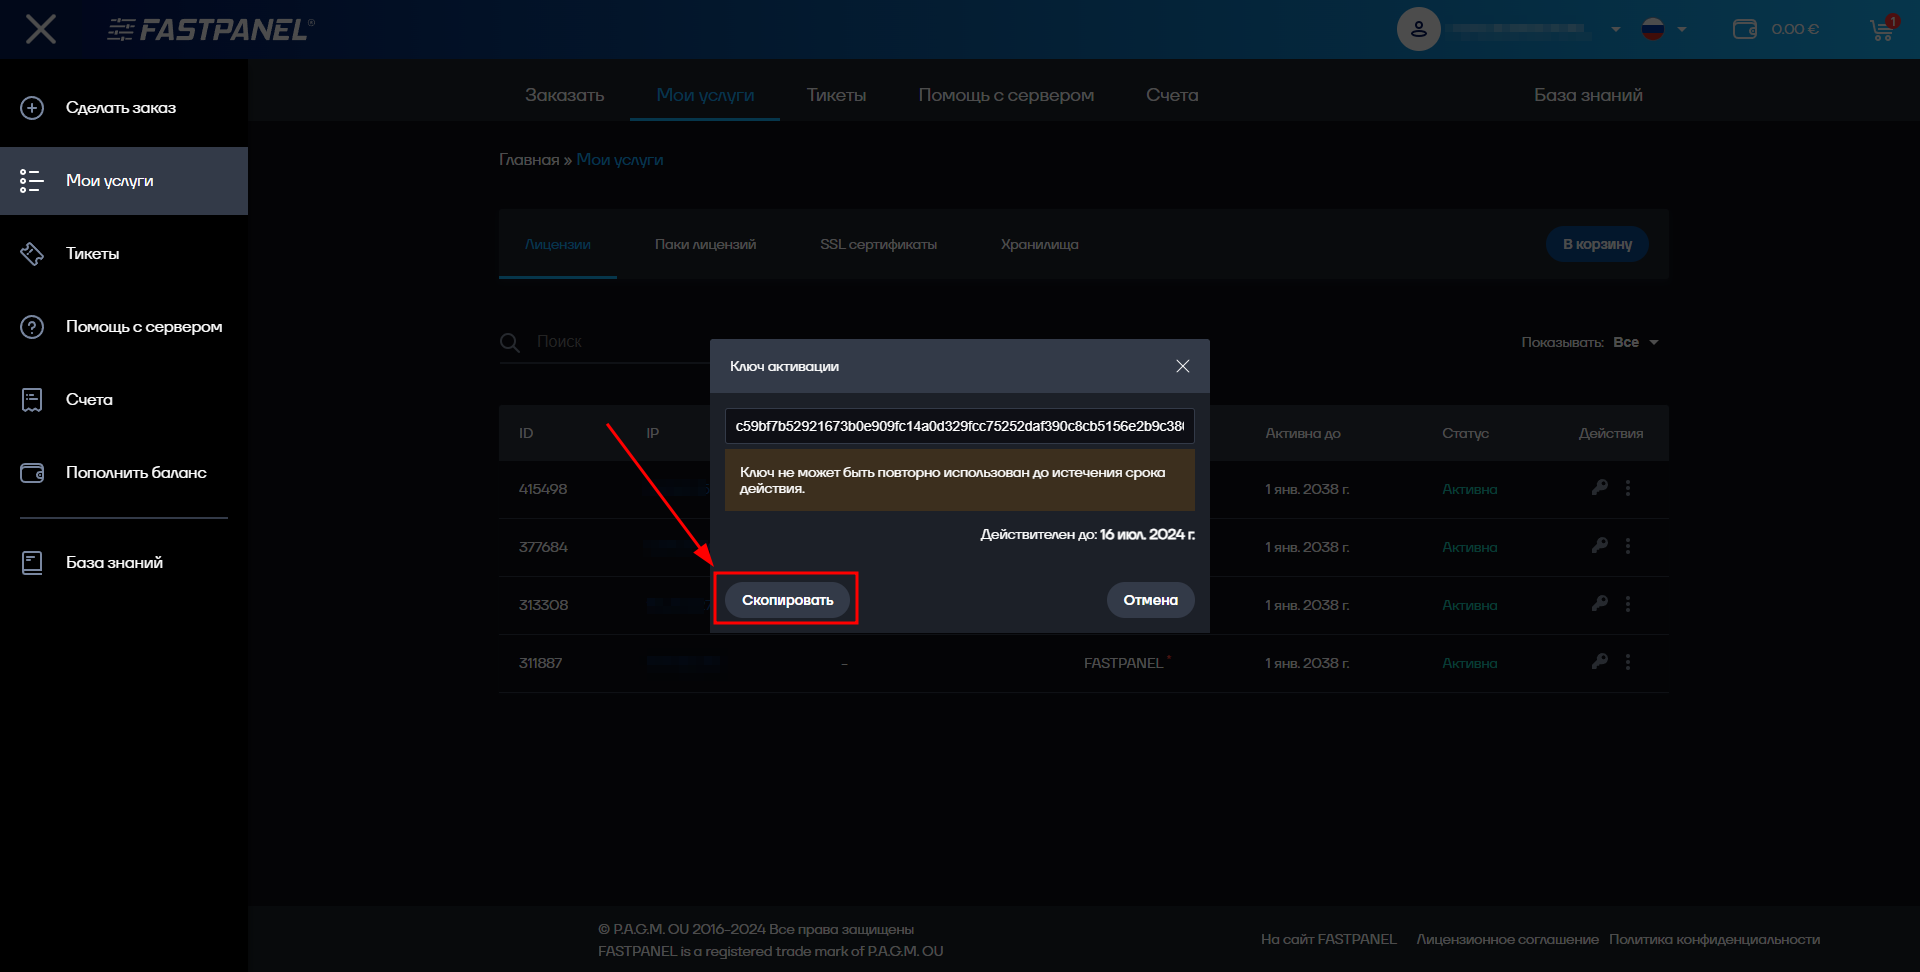Open the three-dot actions menu for license 313308
The image size is (1920, 972).
pos(1628,604)
